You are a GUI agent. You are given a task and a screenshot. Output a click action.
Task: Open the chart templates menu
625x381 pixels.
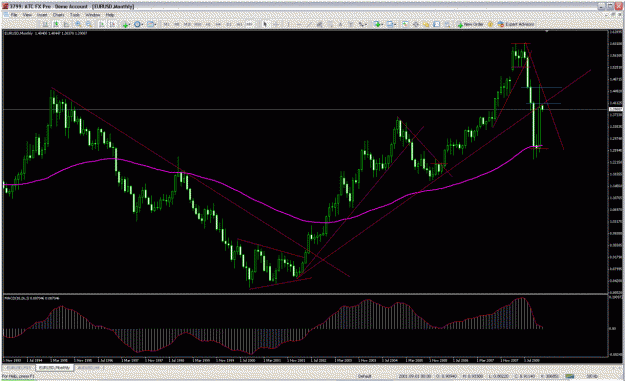click(150, 24)
